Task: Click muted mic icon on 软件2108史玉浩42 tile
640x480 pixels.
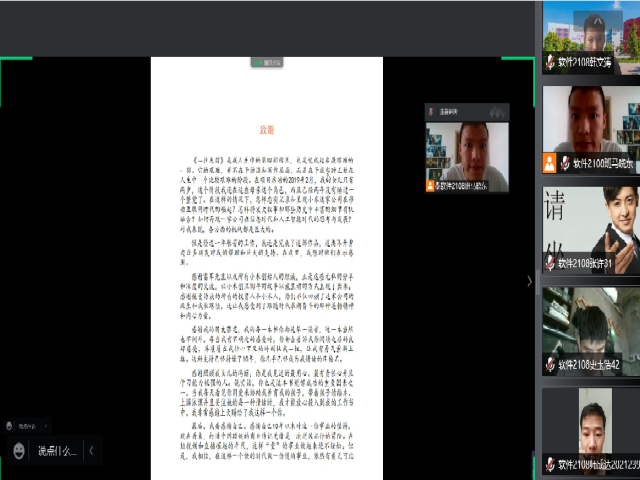Action: click(550, 364)
